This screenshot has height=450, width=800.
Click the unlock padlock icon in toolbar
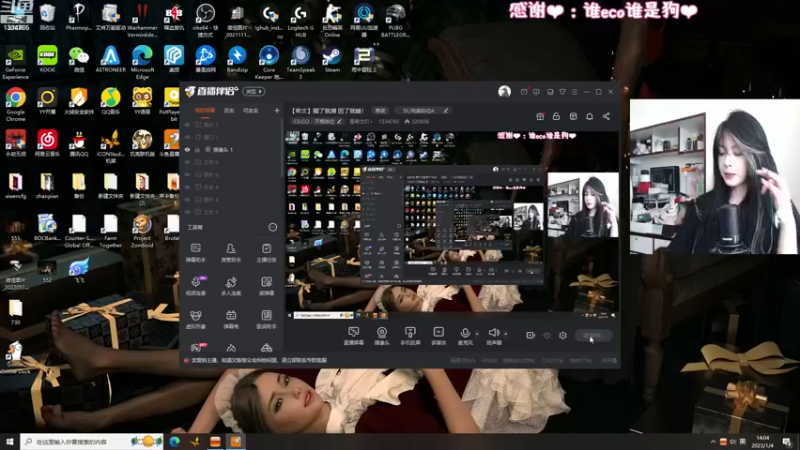coord(556,116)
